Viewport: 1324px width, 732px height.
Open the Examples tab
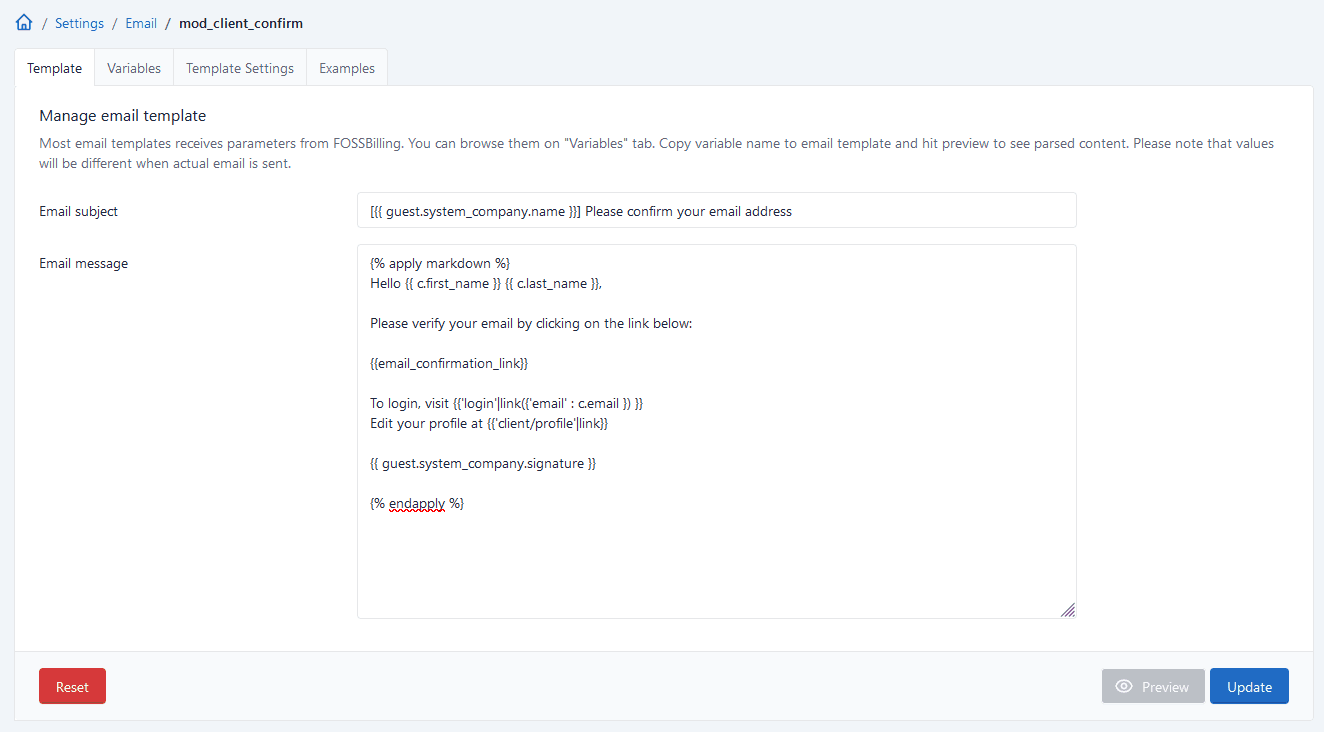point(346,67)
